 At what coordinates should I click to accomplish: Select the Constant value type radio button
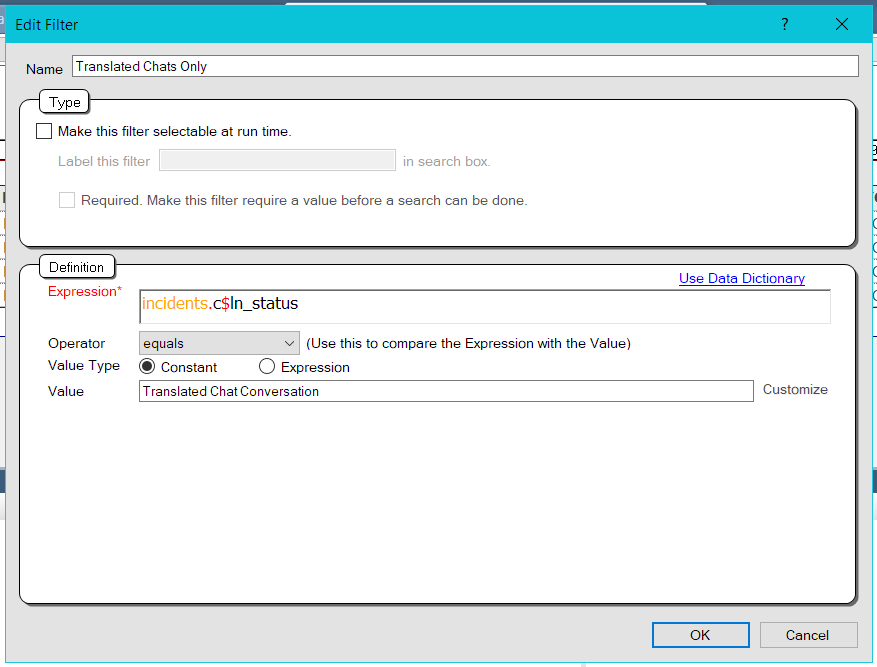(x=147, y=367)
